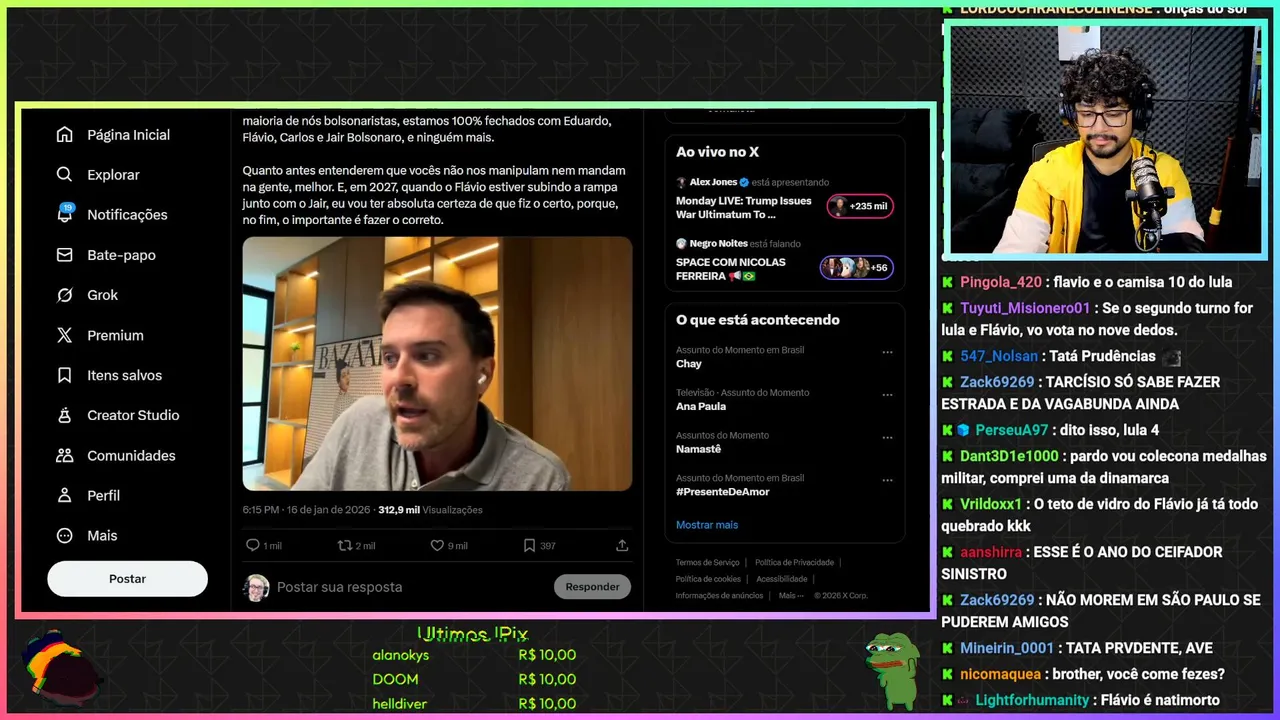Click the Perfil person icon

(x=65, y=495)
